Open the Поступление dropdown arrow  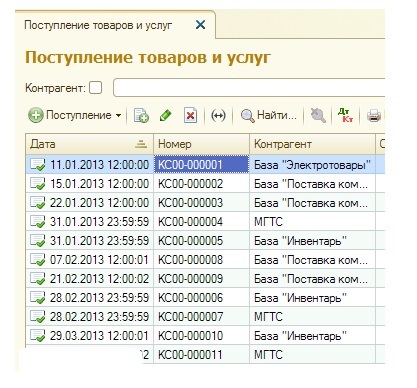118,116
